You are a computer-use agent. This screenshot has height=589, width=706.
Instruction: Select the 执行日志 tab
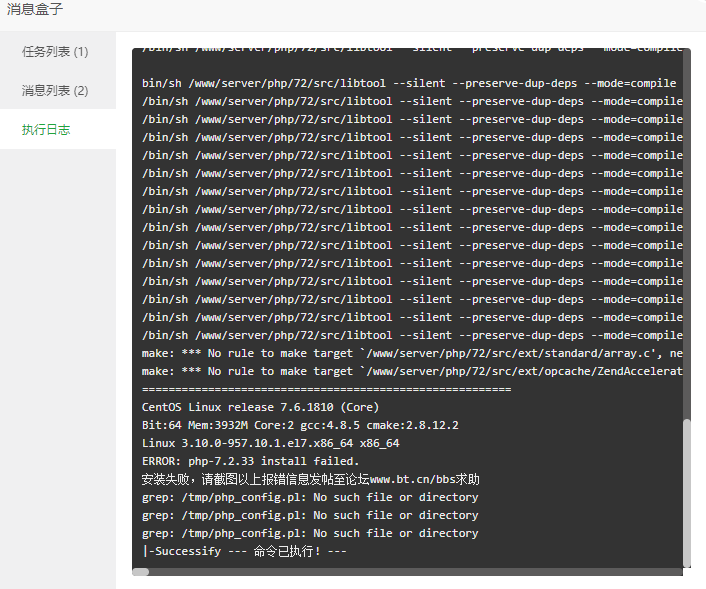point(58,130)
